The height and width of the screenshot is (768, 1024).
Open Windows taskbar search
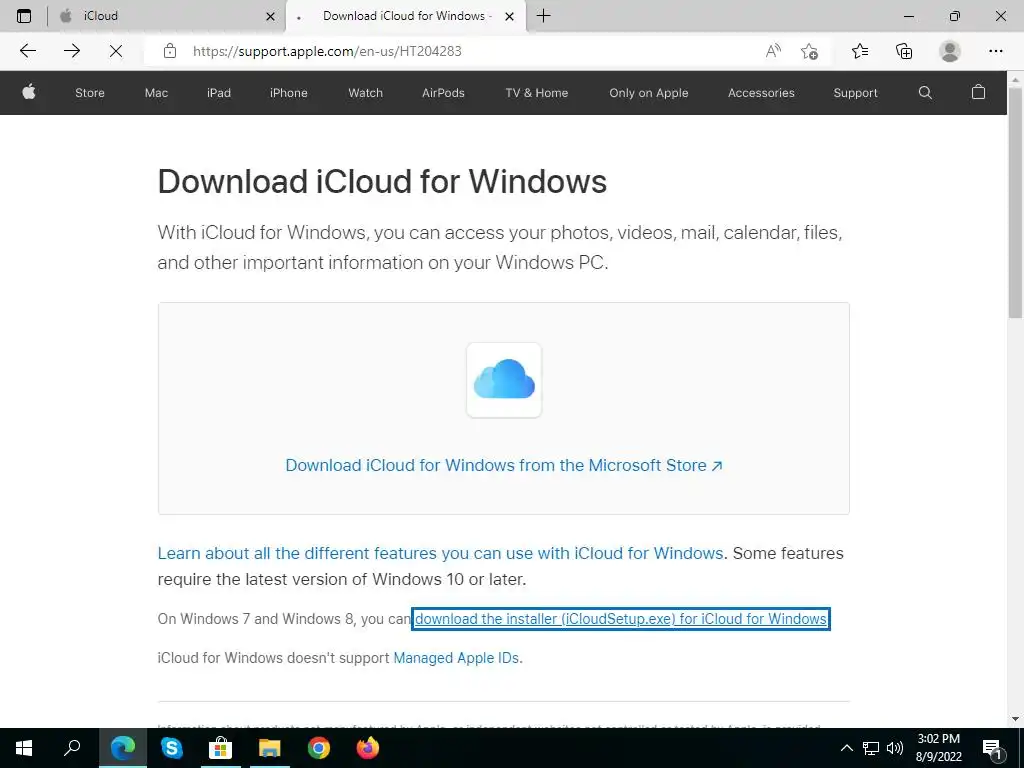tap(72, 748)
